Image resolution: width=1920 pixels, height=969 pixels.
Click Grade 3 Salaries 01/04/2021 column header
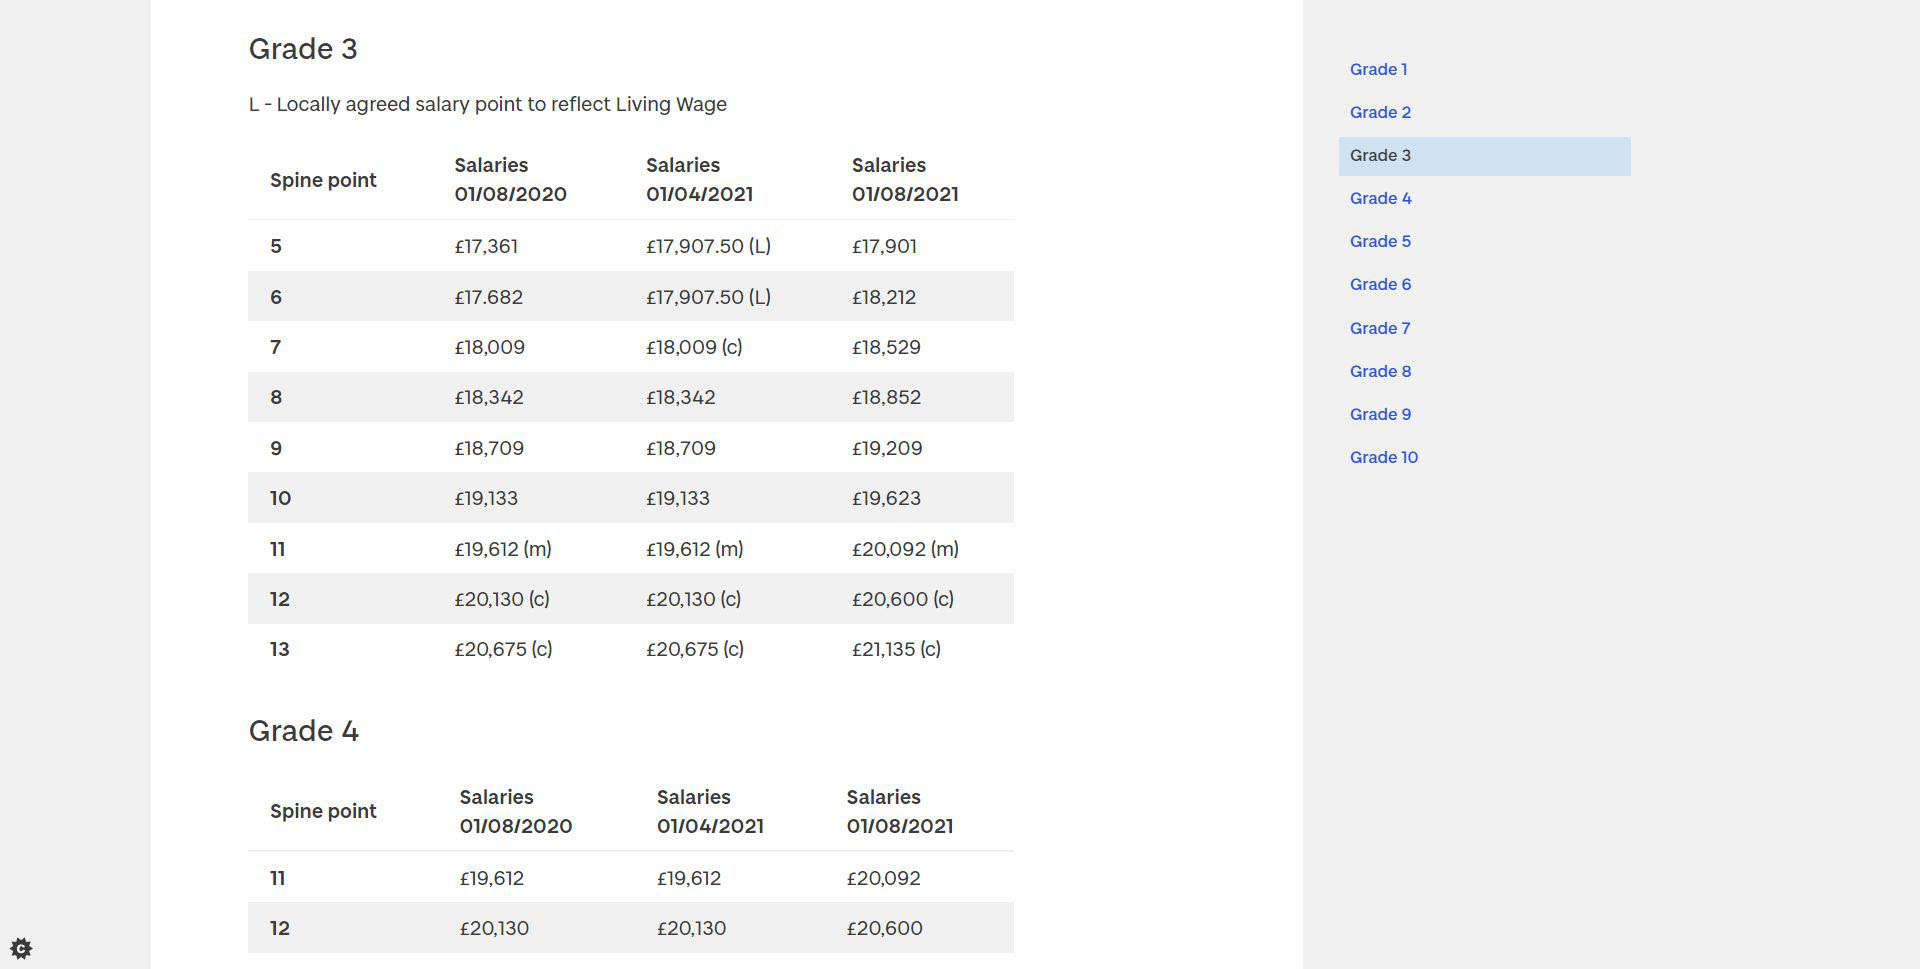coord(699,180)
